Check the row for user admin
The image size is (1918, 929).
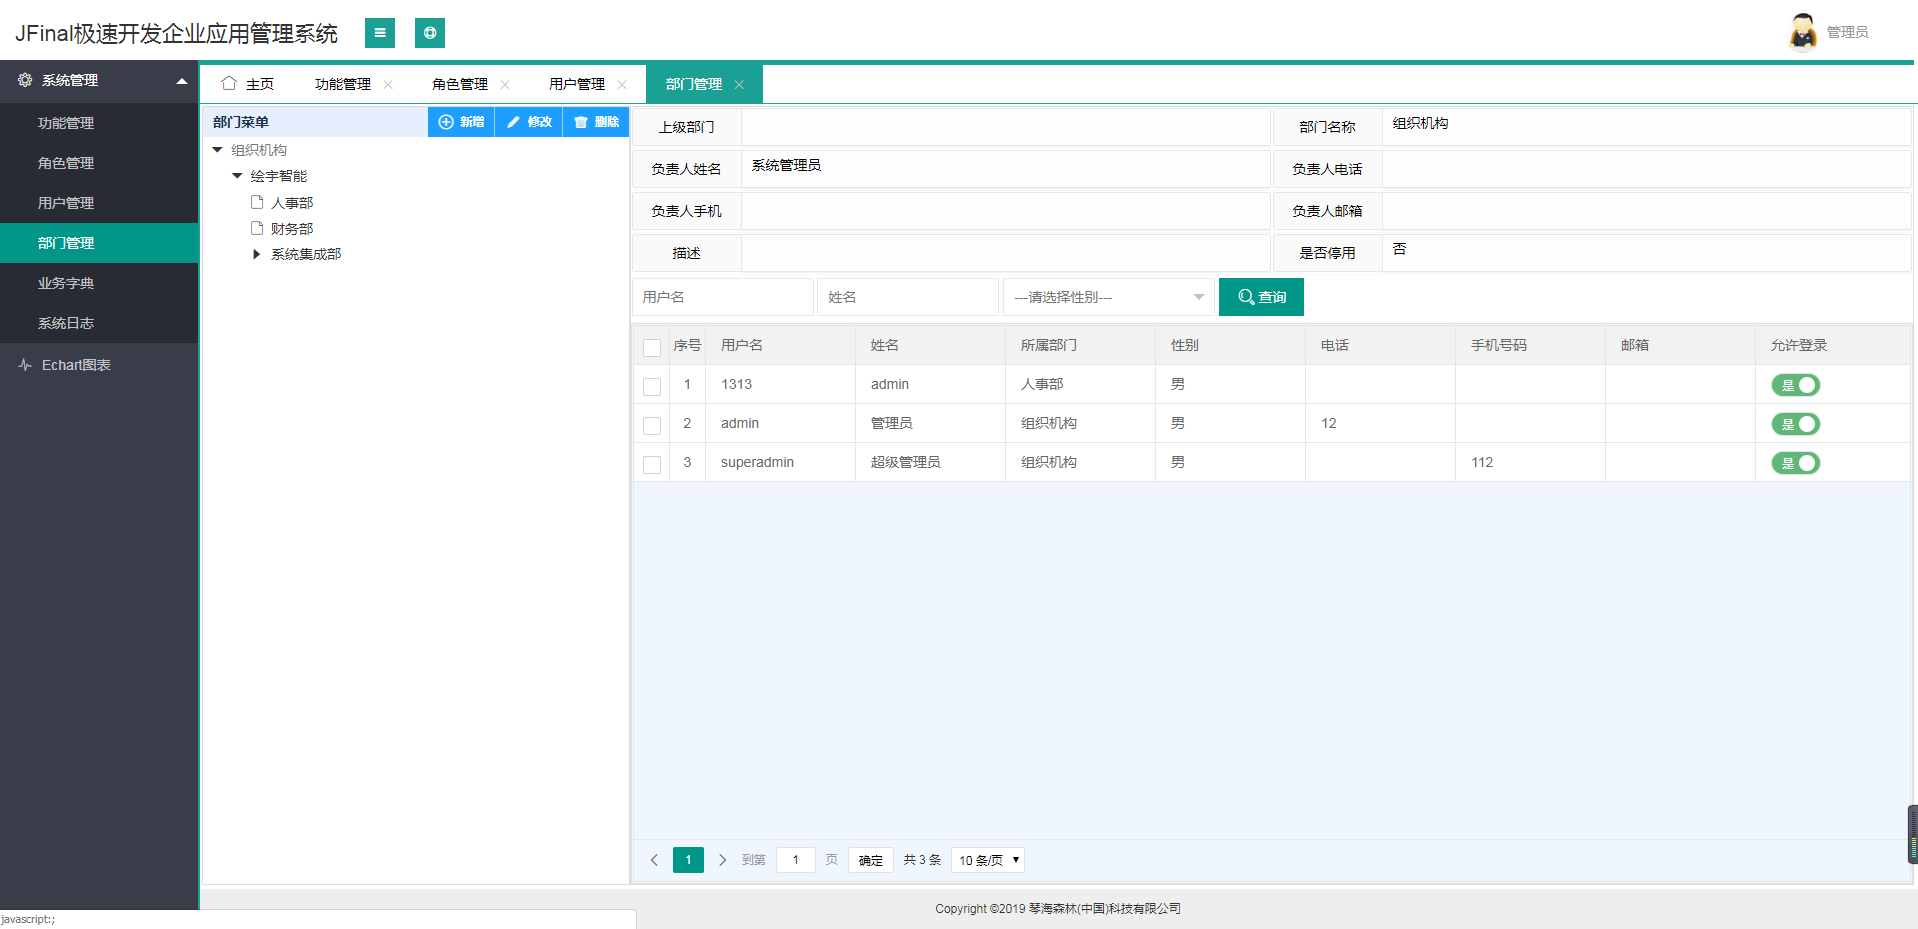(x=652, y=425)
